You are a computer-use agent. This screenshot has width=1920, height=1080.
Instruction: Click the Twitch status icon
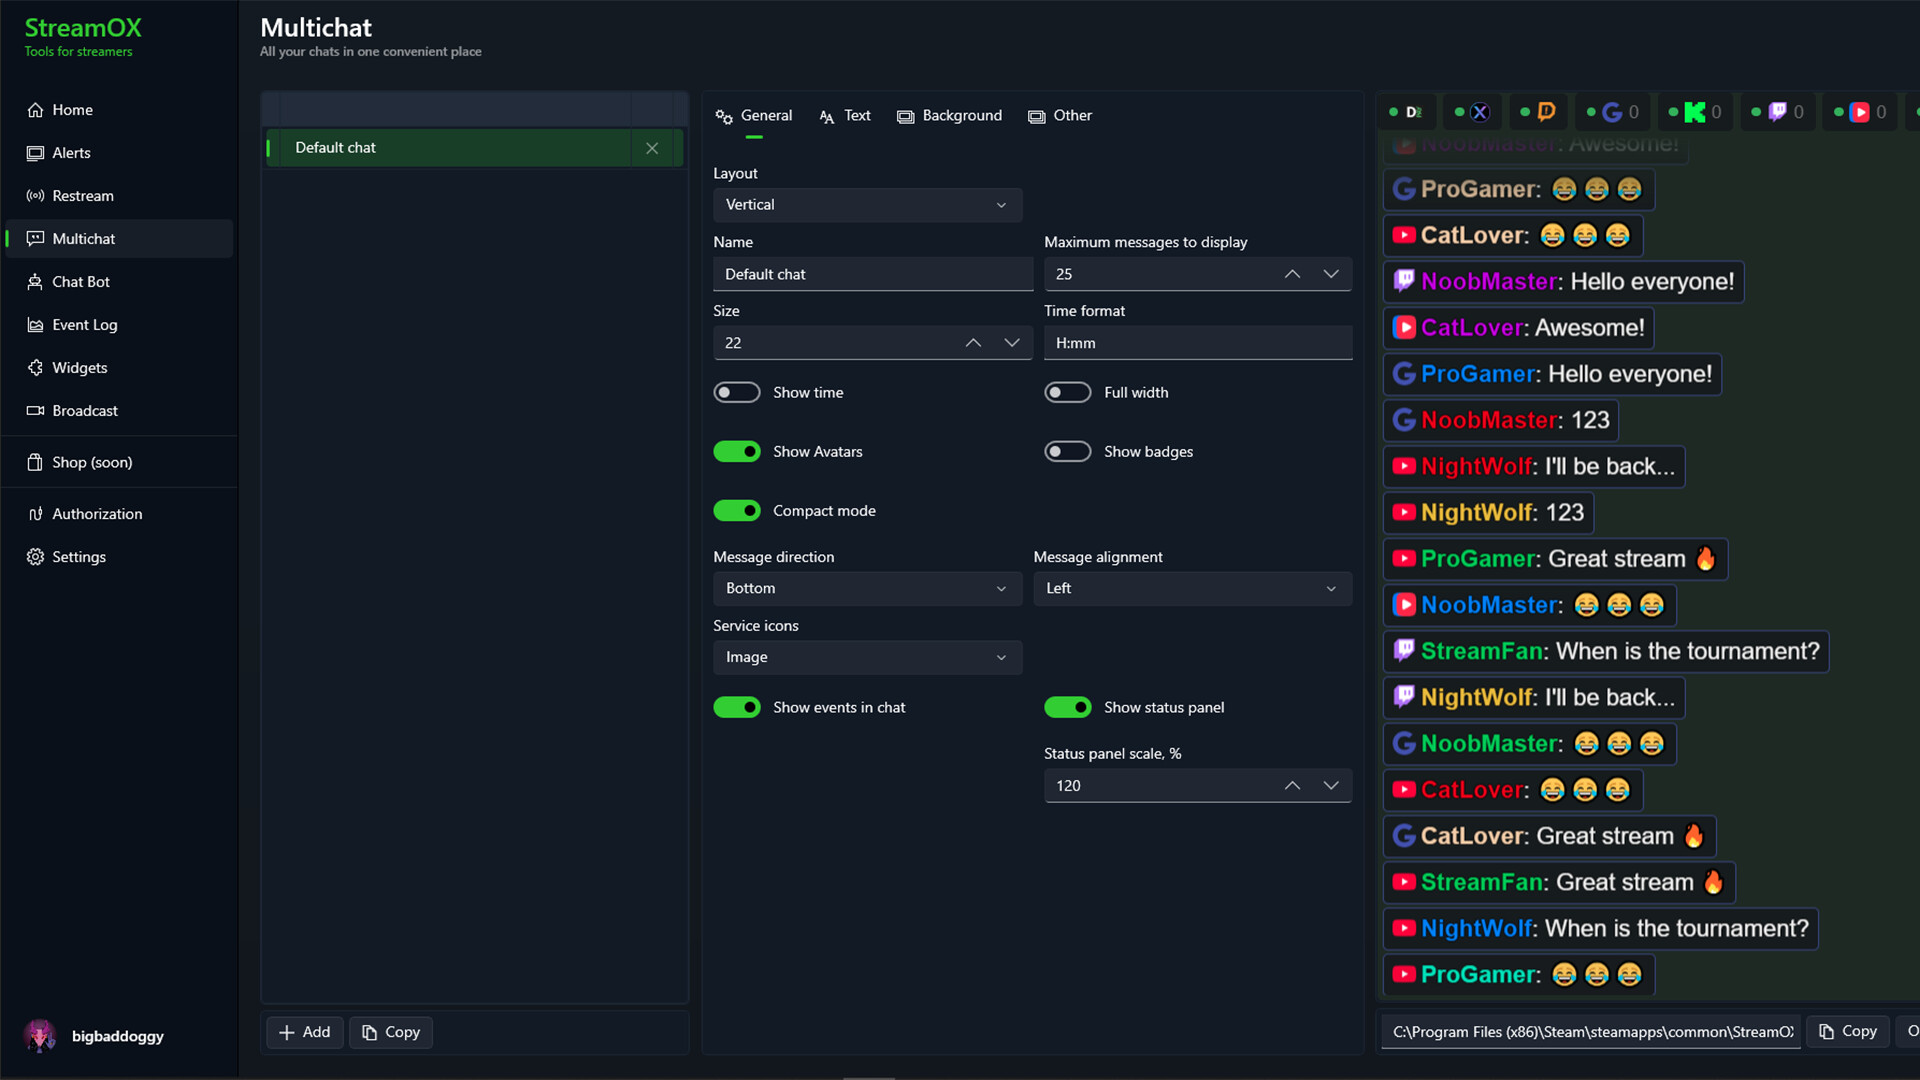(x=1777, y=112)
